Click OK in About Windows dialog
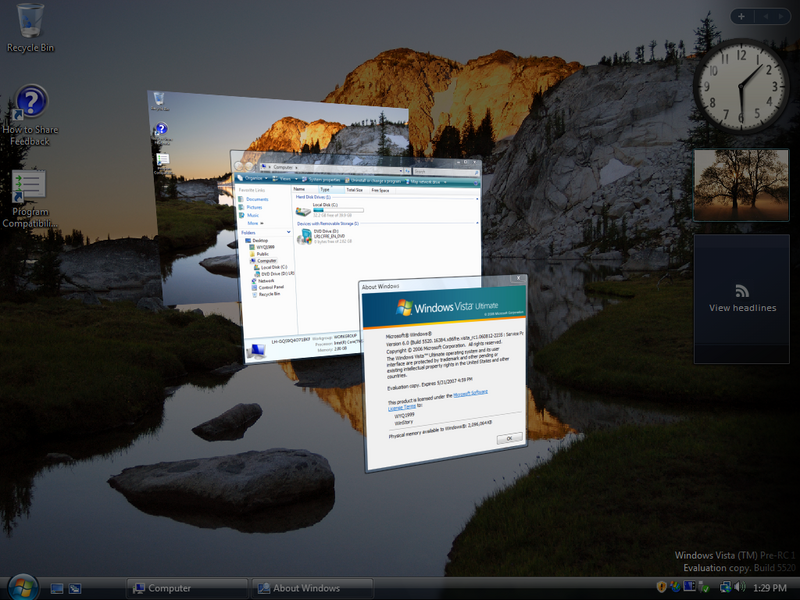 click(509, 438)
